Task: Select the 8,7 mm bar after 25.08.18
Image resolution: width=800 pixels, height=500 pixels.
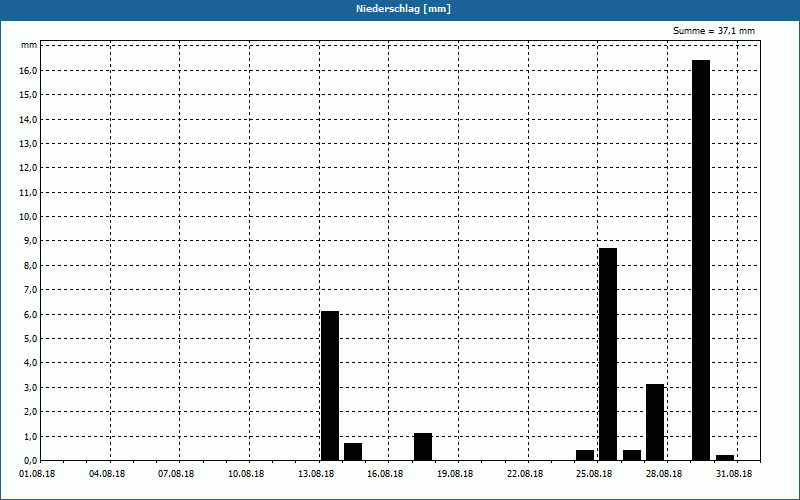Action: 608,354
